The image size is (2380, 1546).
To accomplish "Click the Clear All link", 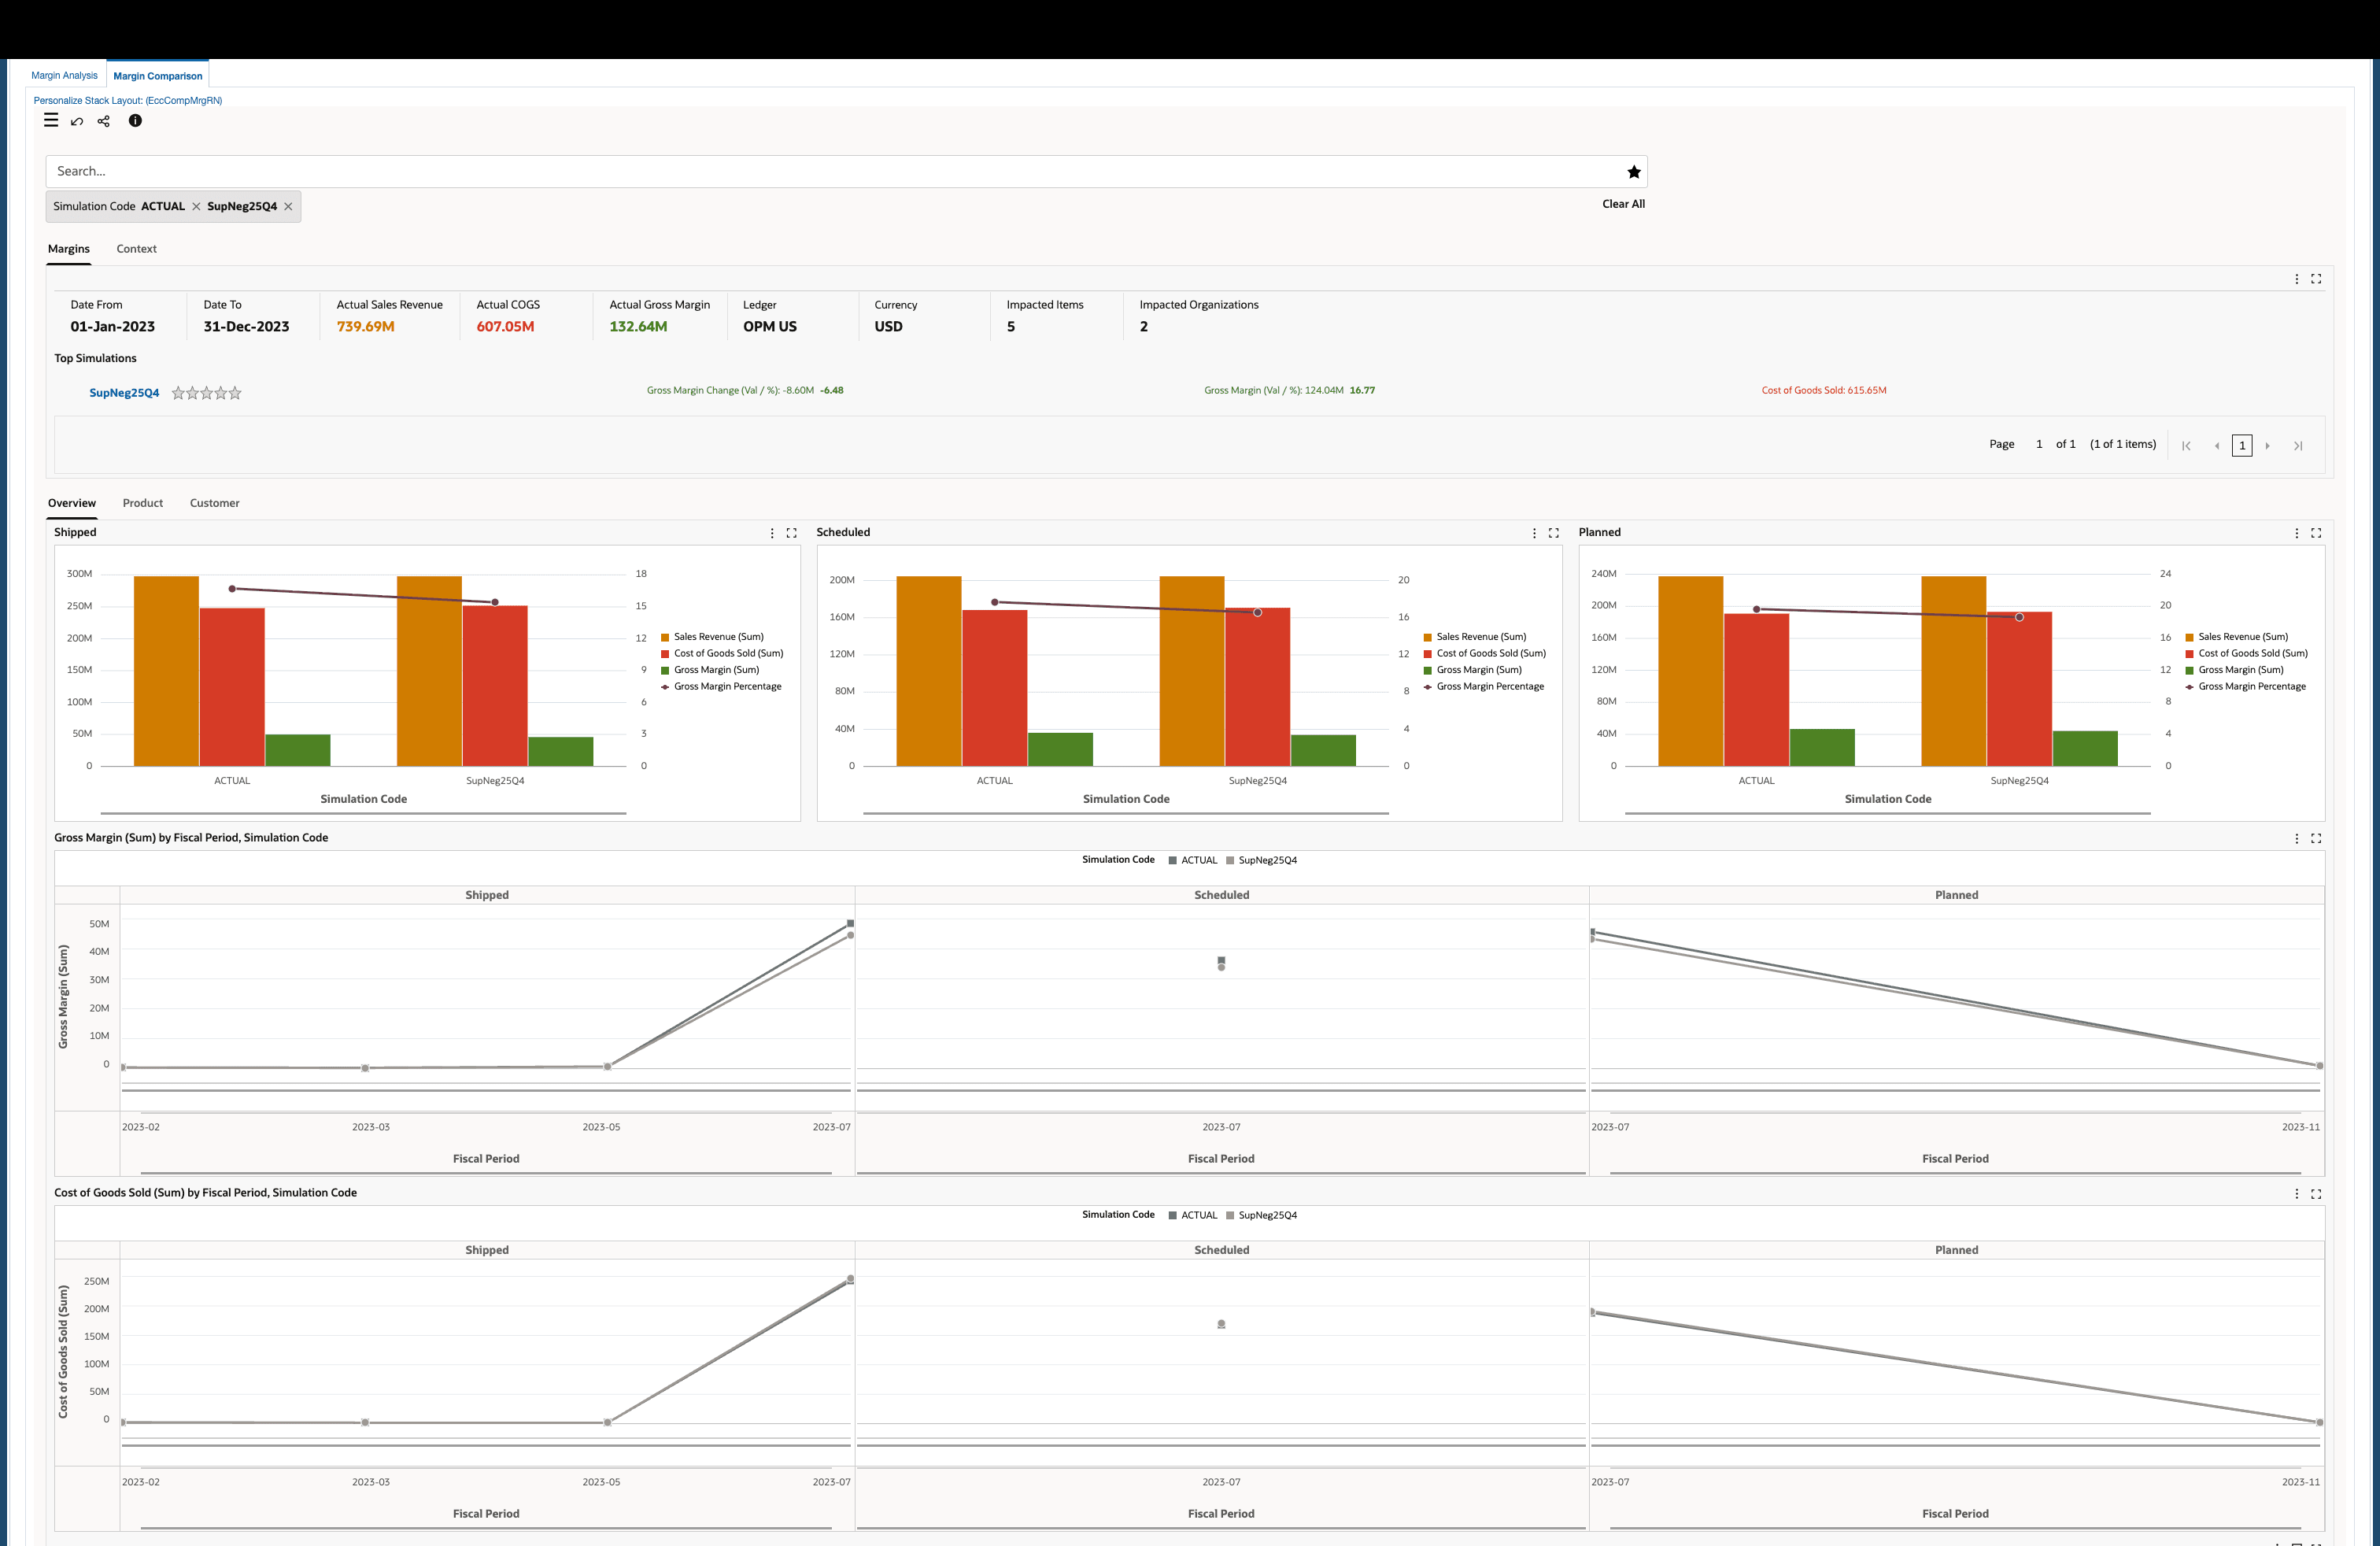I will (1622, 204).
